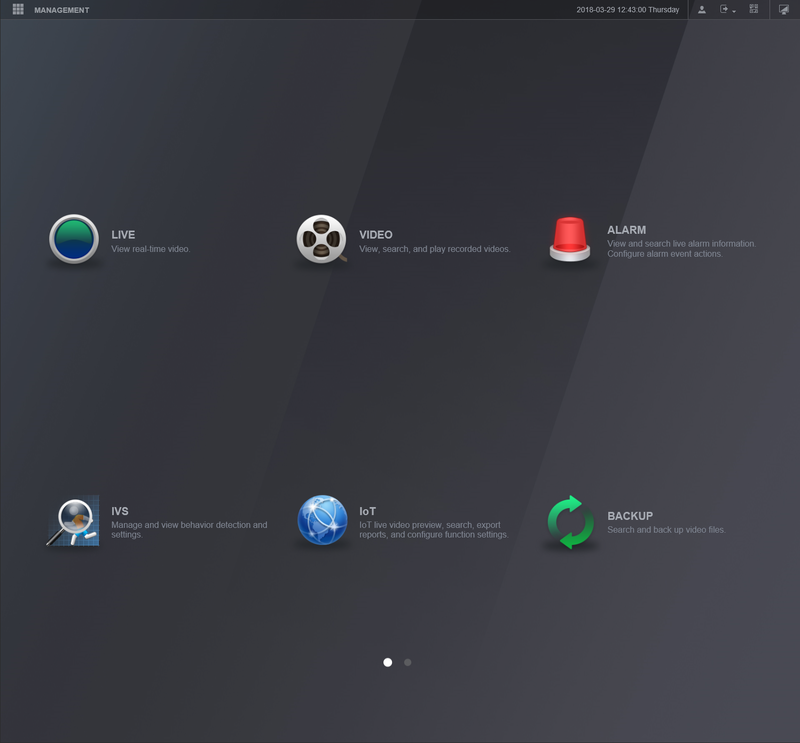Open BACKUP to back up video files
Viewport: 800px width, 743px height.
point(570,521)
